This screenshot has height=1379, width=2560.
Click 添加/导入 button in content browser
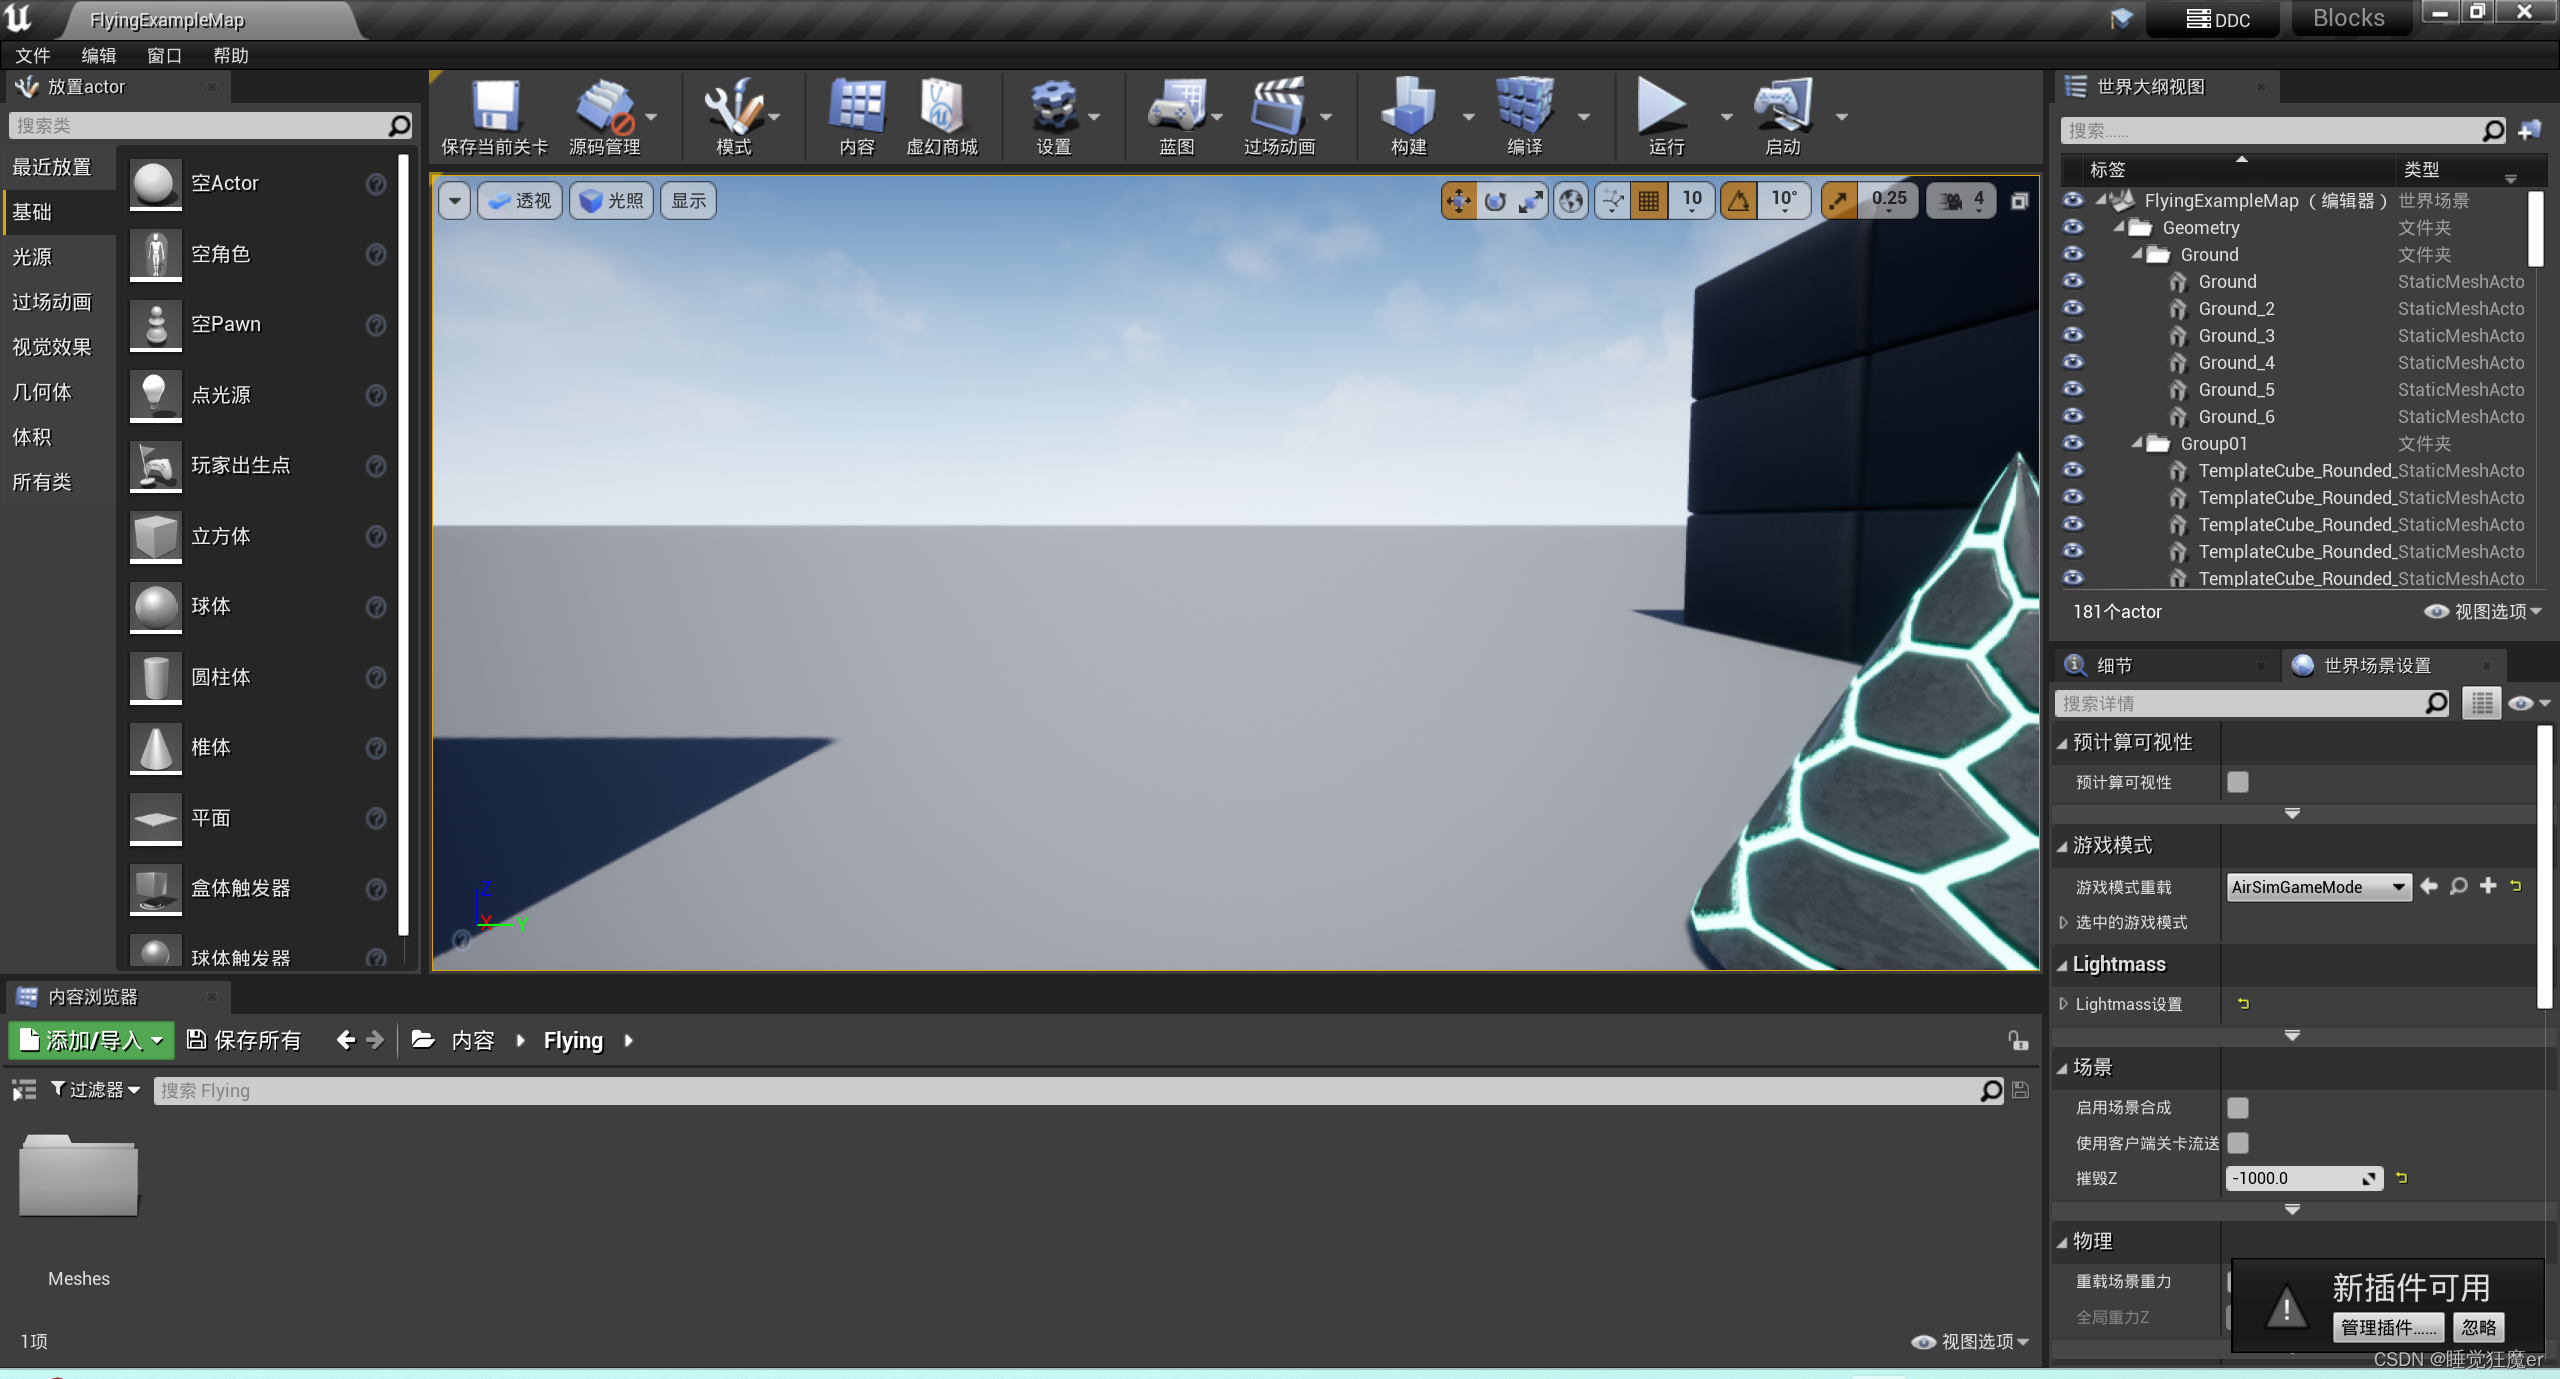pos(88,1039)
